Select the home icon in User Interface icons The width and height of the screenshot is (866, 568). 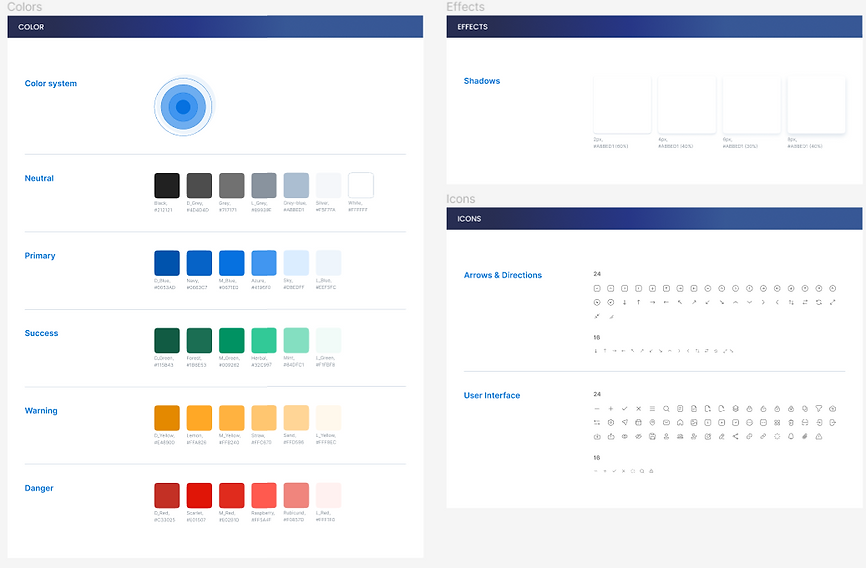click(680, 423)
